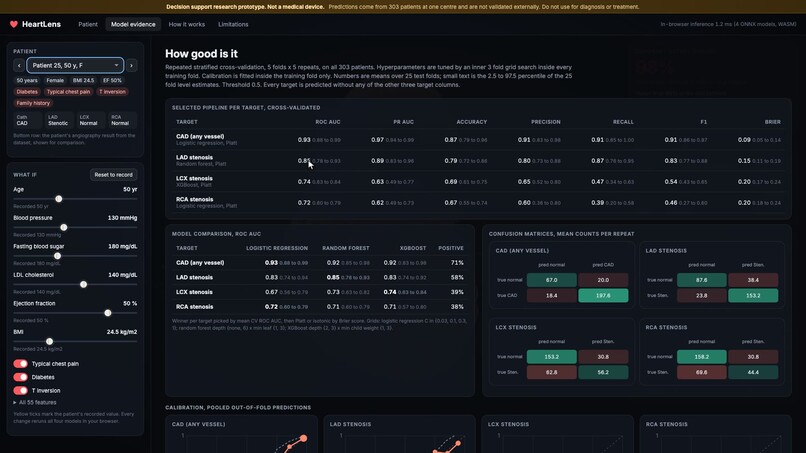Select LAD stenosis row in pipeline table

tap(478, 160)
